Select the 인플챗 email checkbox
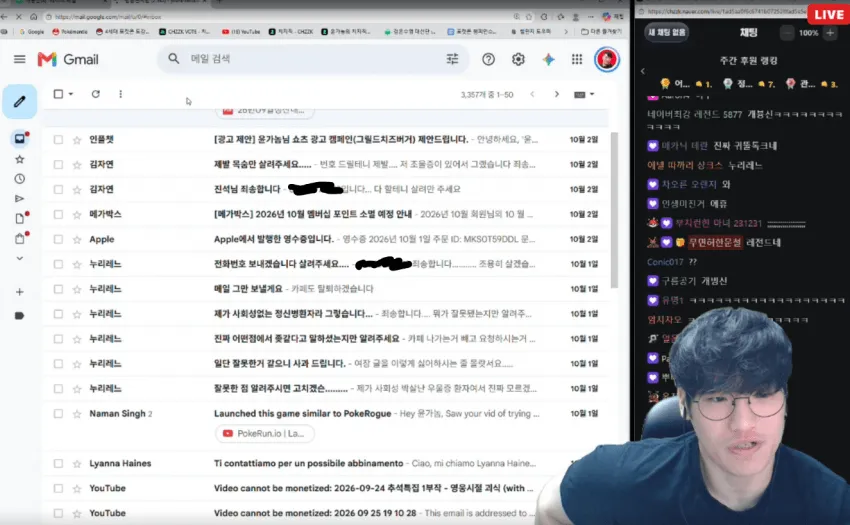Viewport: 850px width, 525px height. (x=58, y=140)
